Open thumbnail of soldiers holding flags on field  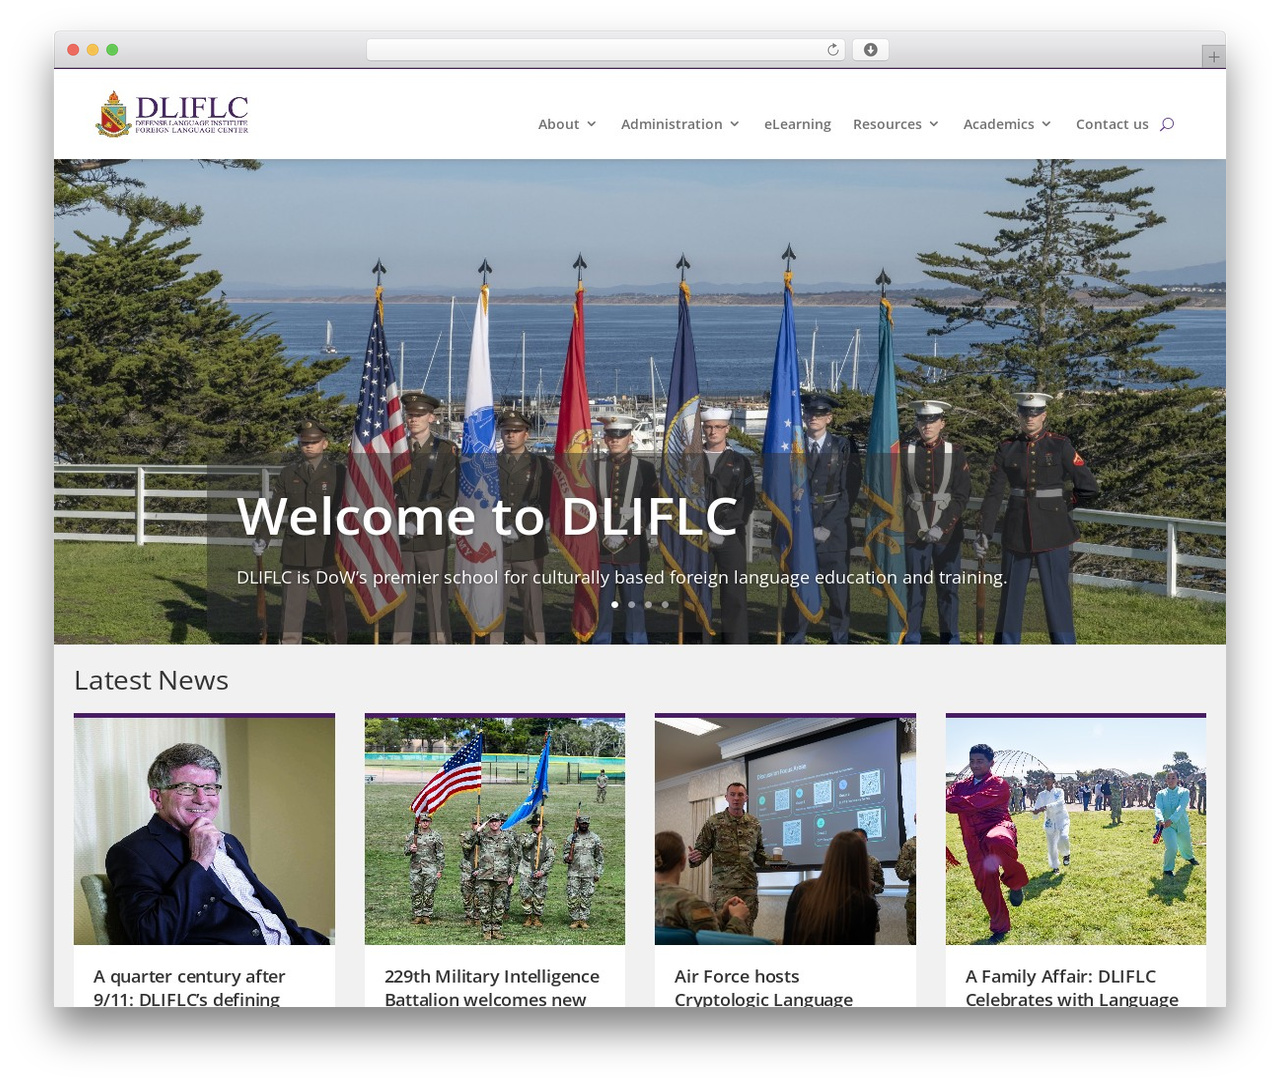(495, 831)
